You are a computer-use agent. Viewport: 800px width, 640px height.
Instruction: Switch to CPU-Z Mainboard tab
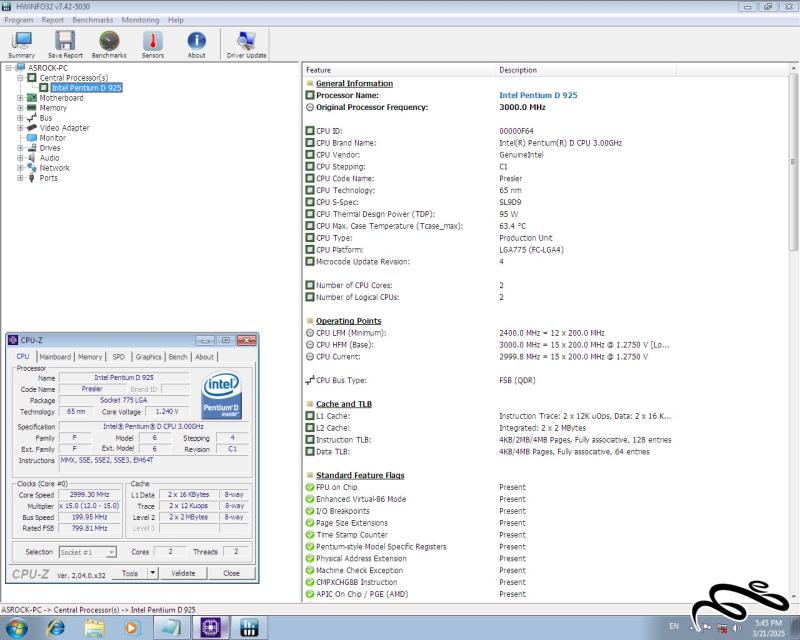coord(55,357)
